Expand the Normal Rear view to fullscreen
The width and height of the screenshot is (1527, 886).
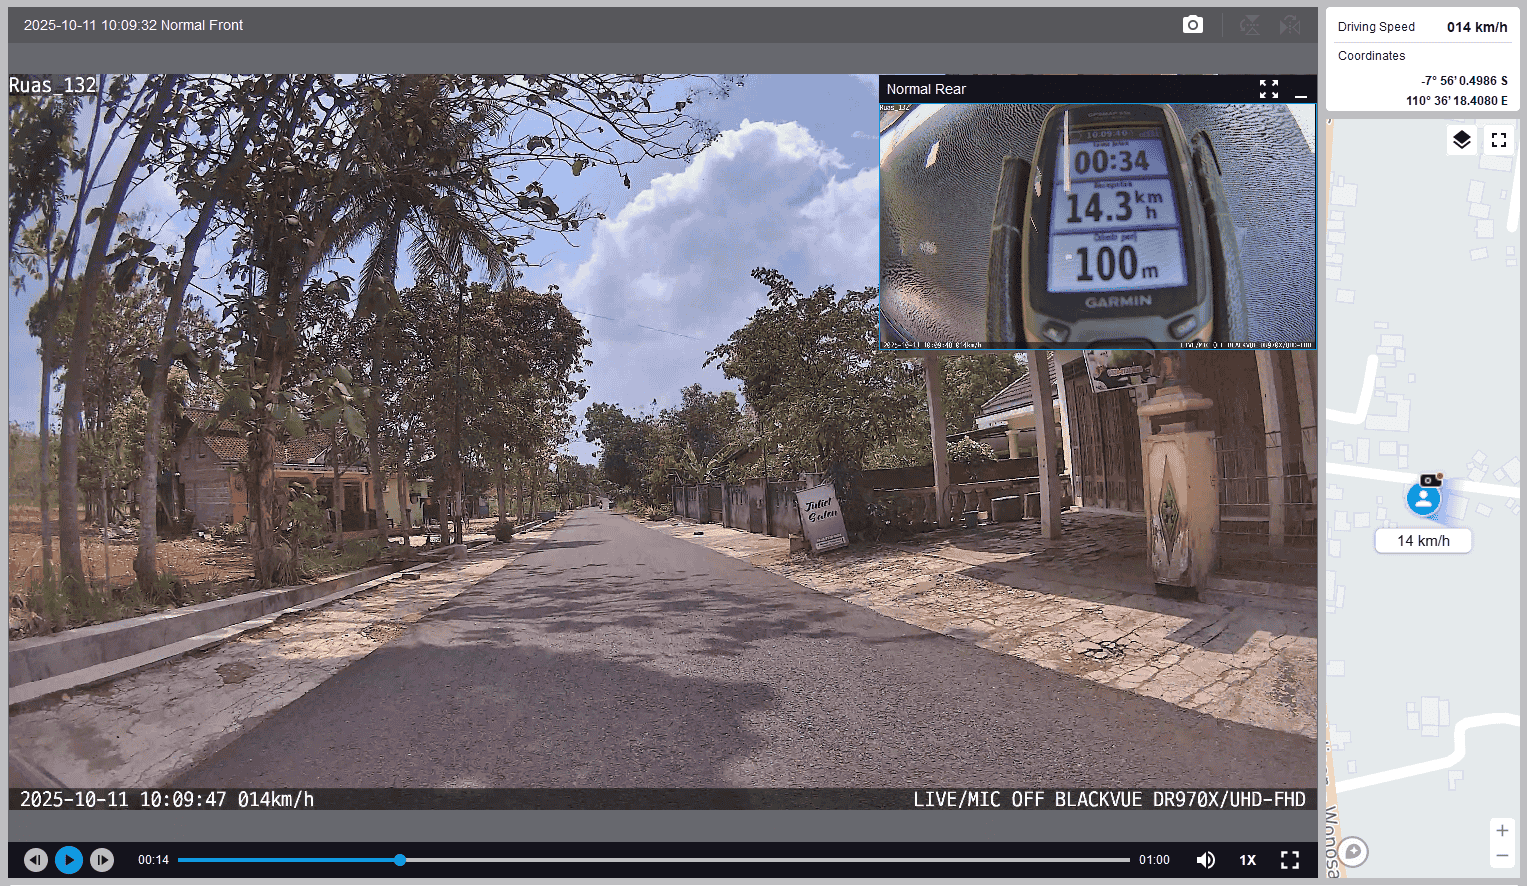[1268, 90]
